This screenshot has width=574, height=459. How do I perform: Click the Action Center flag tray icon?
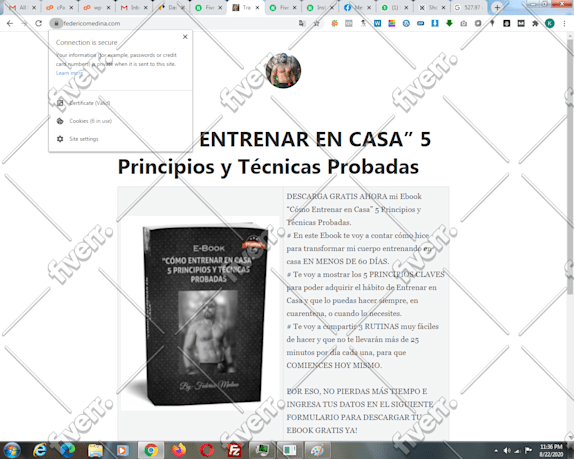(x=528, y=451)
